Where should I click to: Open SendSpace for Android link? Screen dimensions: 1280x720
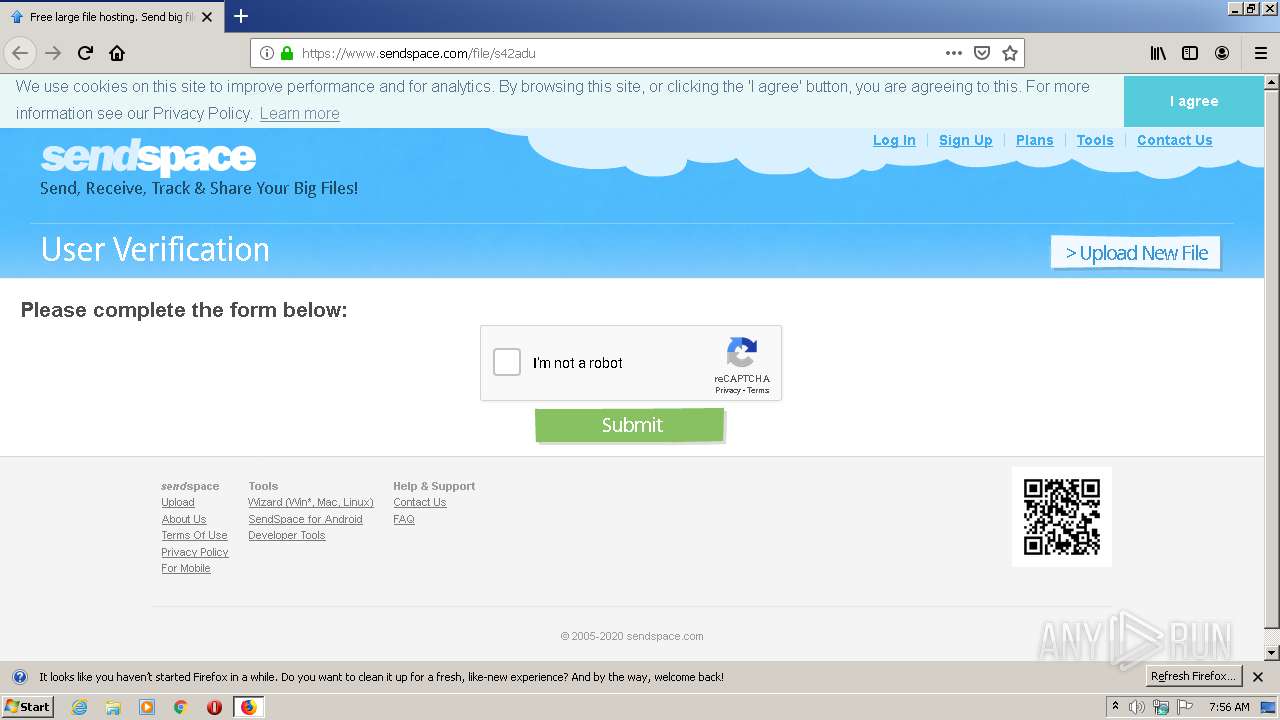pos(305,519)
